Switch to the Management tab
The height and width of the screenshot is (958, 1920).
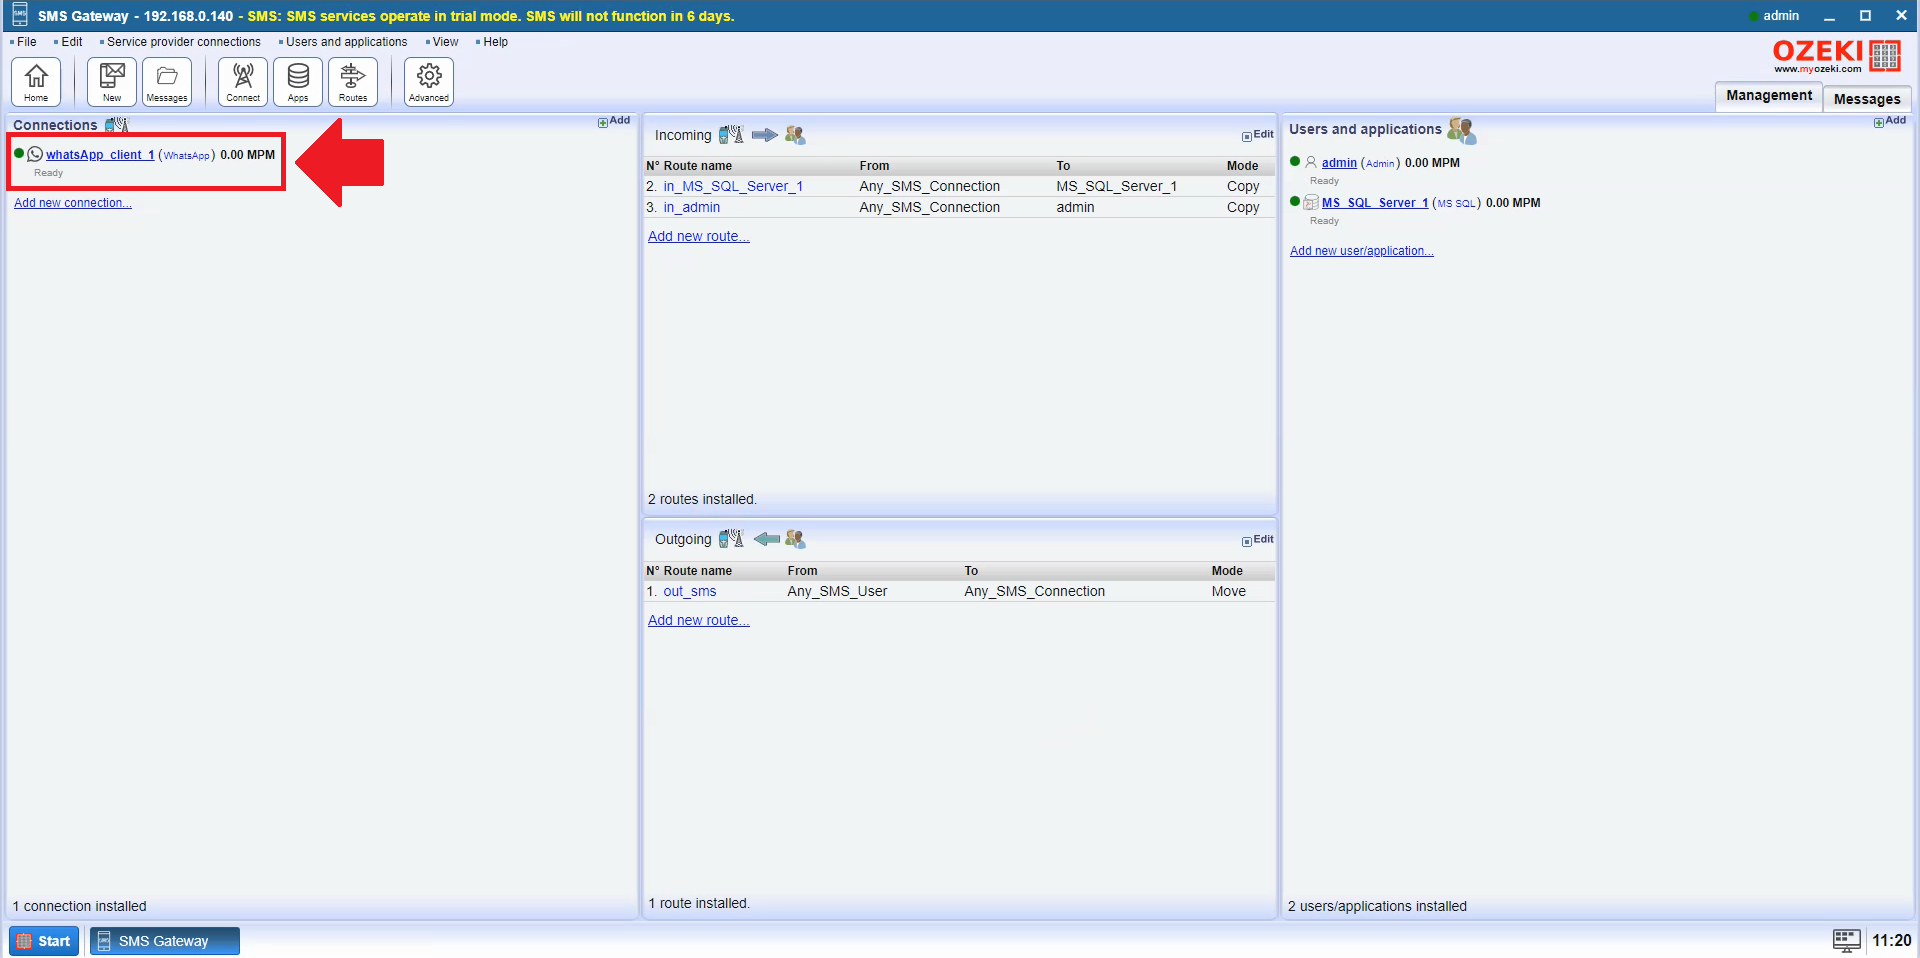click(x=1768, y=96)
